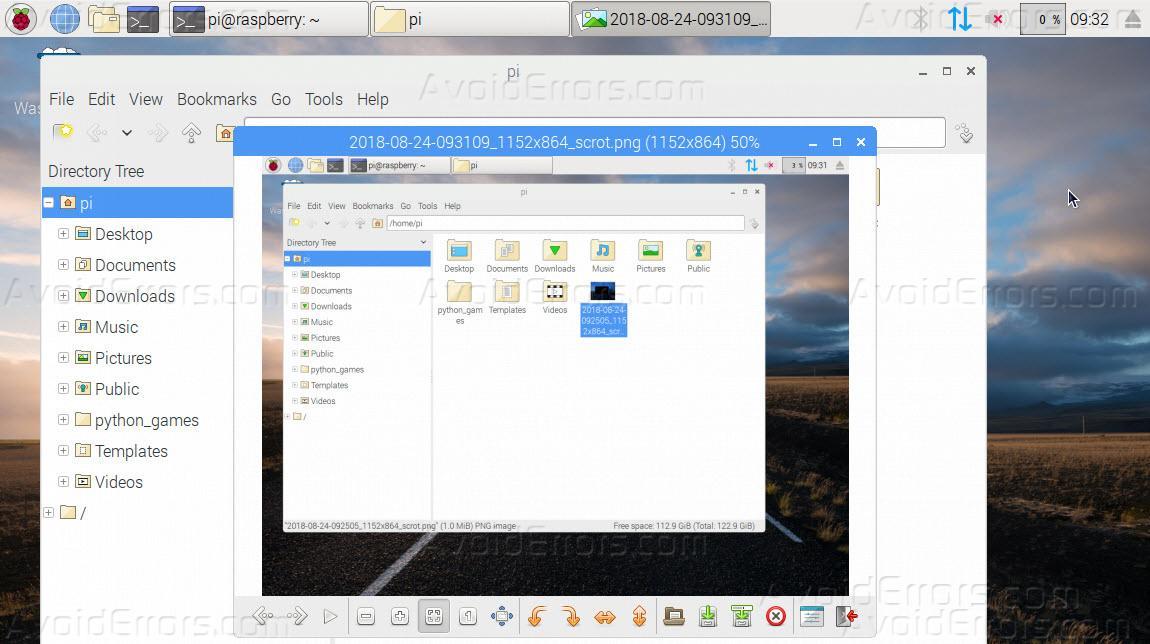Open the Tools menu
This screenshot has height=644, width=1150.
323,99
